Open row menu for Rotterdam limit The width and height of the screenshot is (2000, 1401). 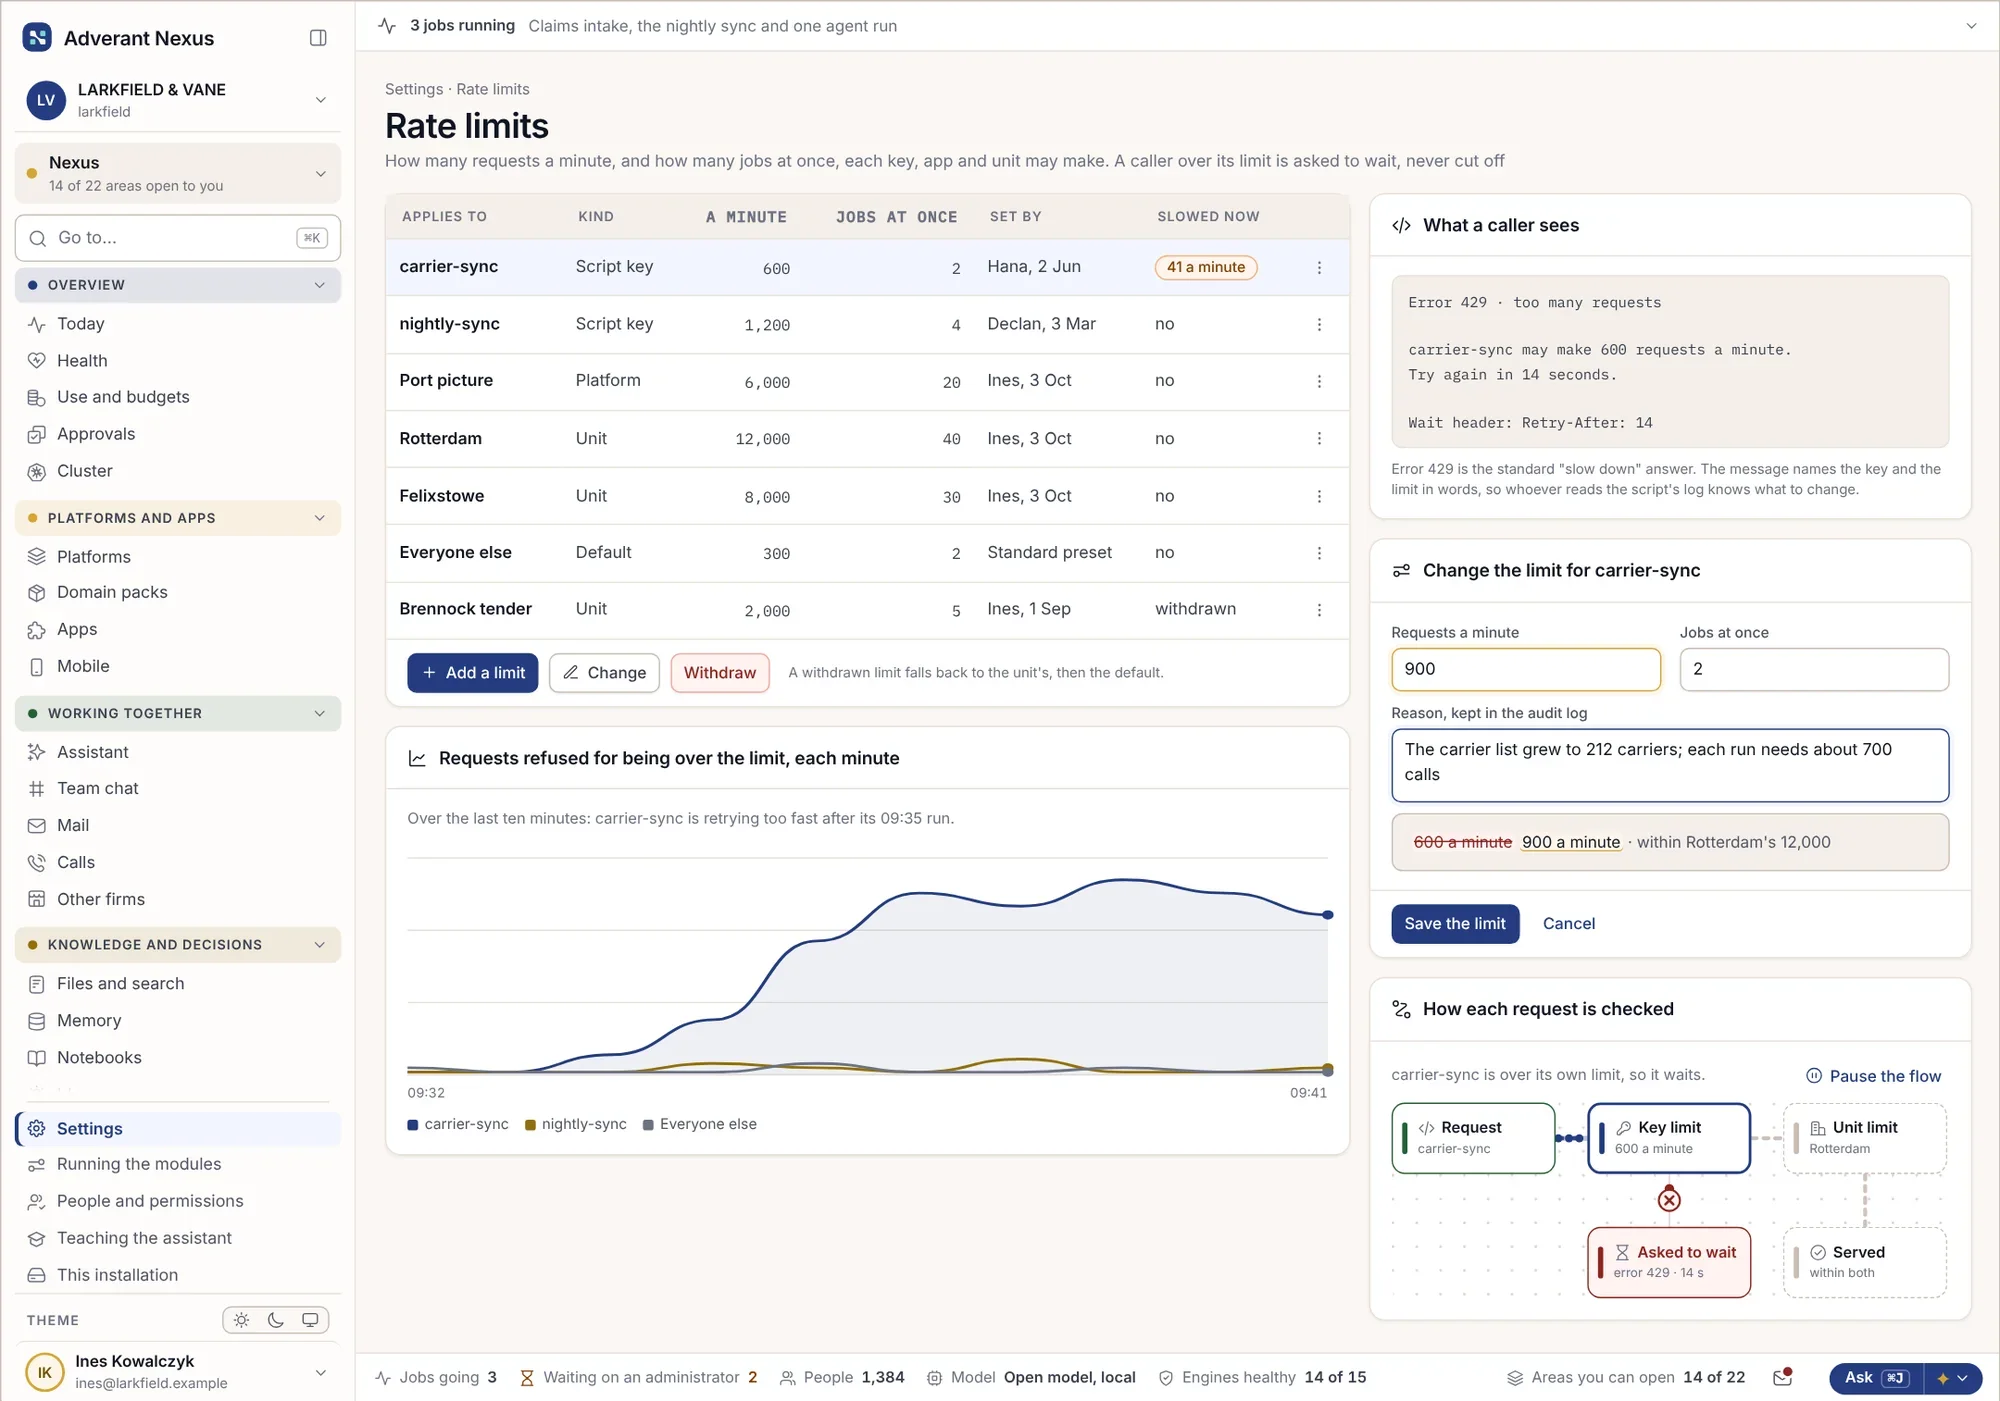click(1319, 439)
